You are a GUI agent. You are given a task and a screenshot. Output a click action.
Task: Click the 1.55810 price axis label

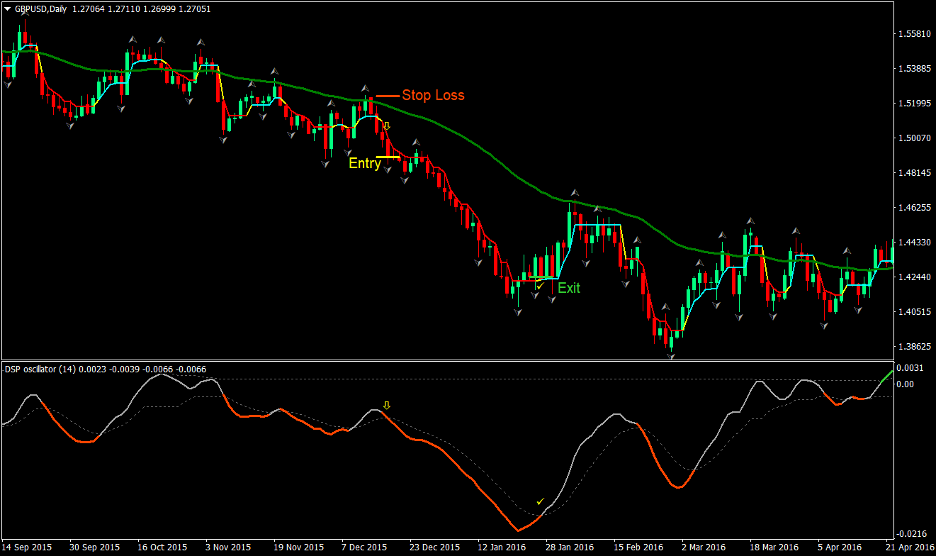click(x=915, y=34)
